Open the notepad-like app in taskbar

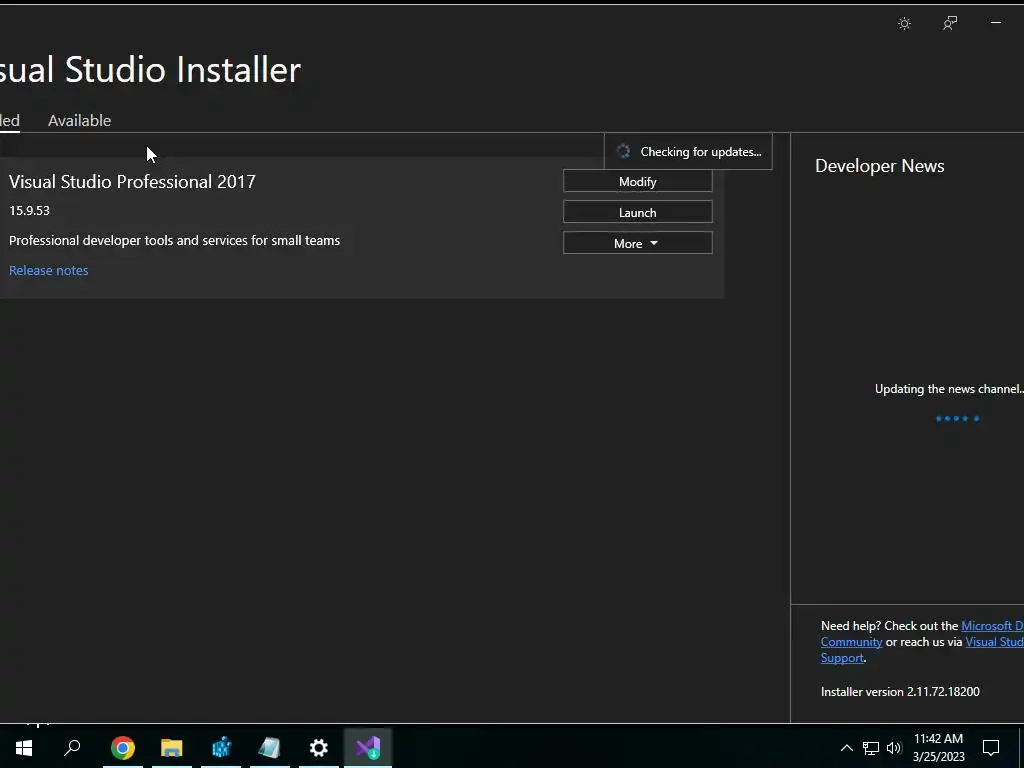(270, 747)
